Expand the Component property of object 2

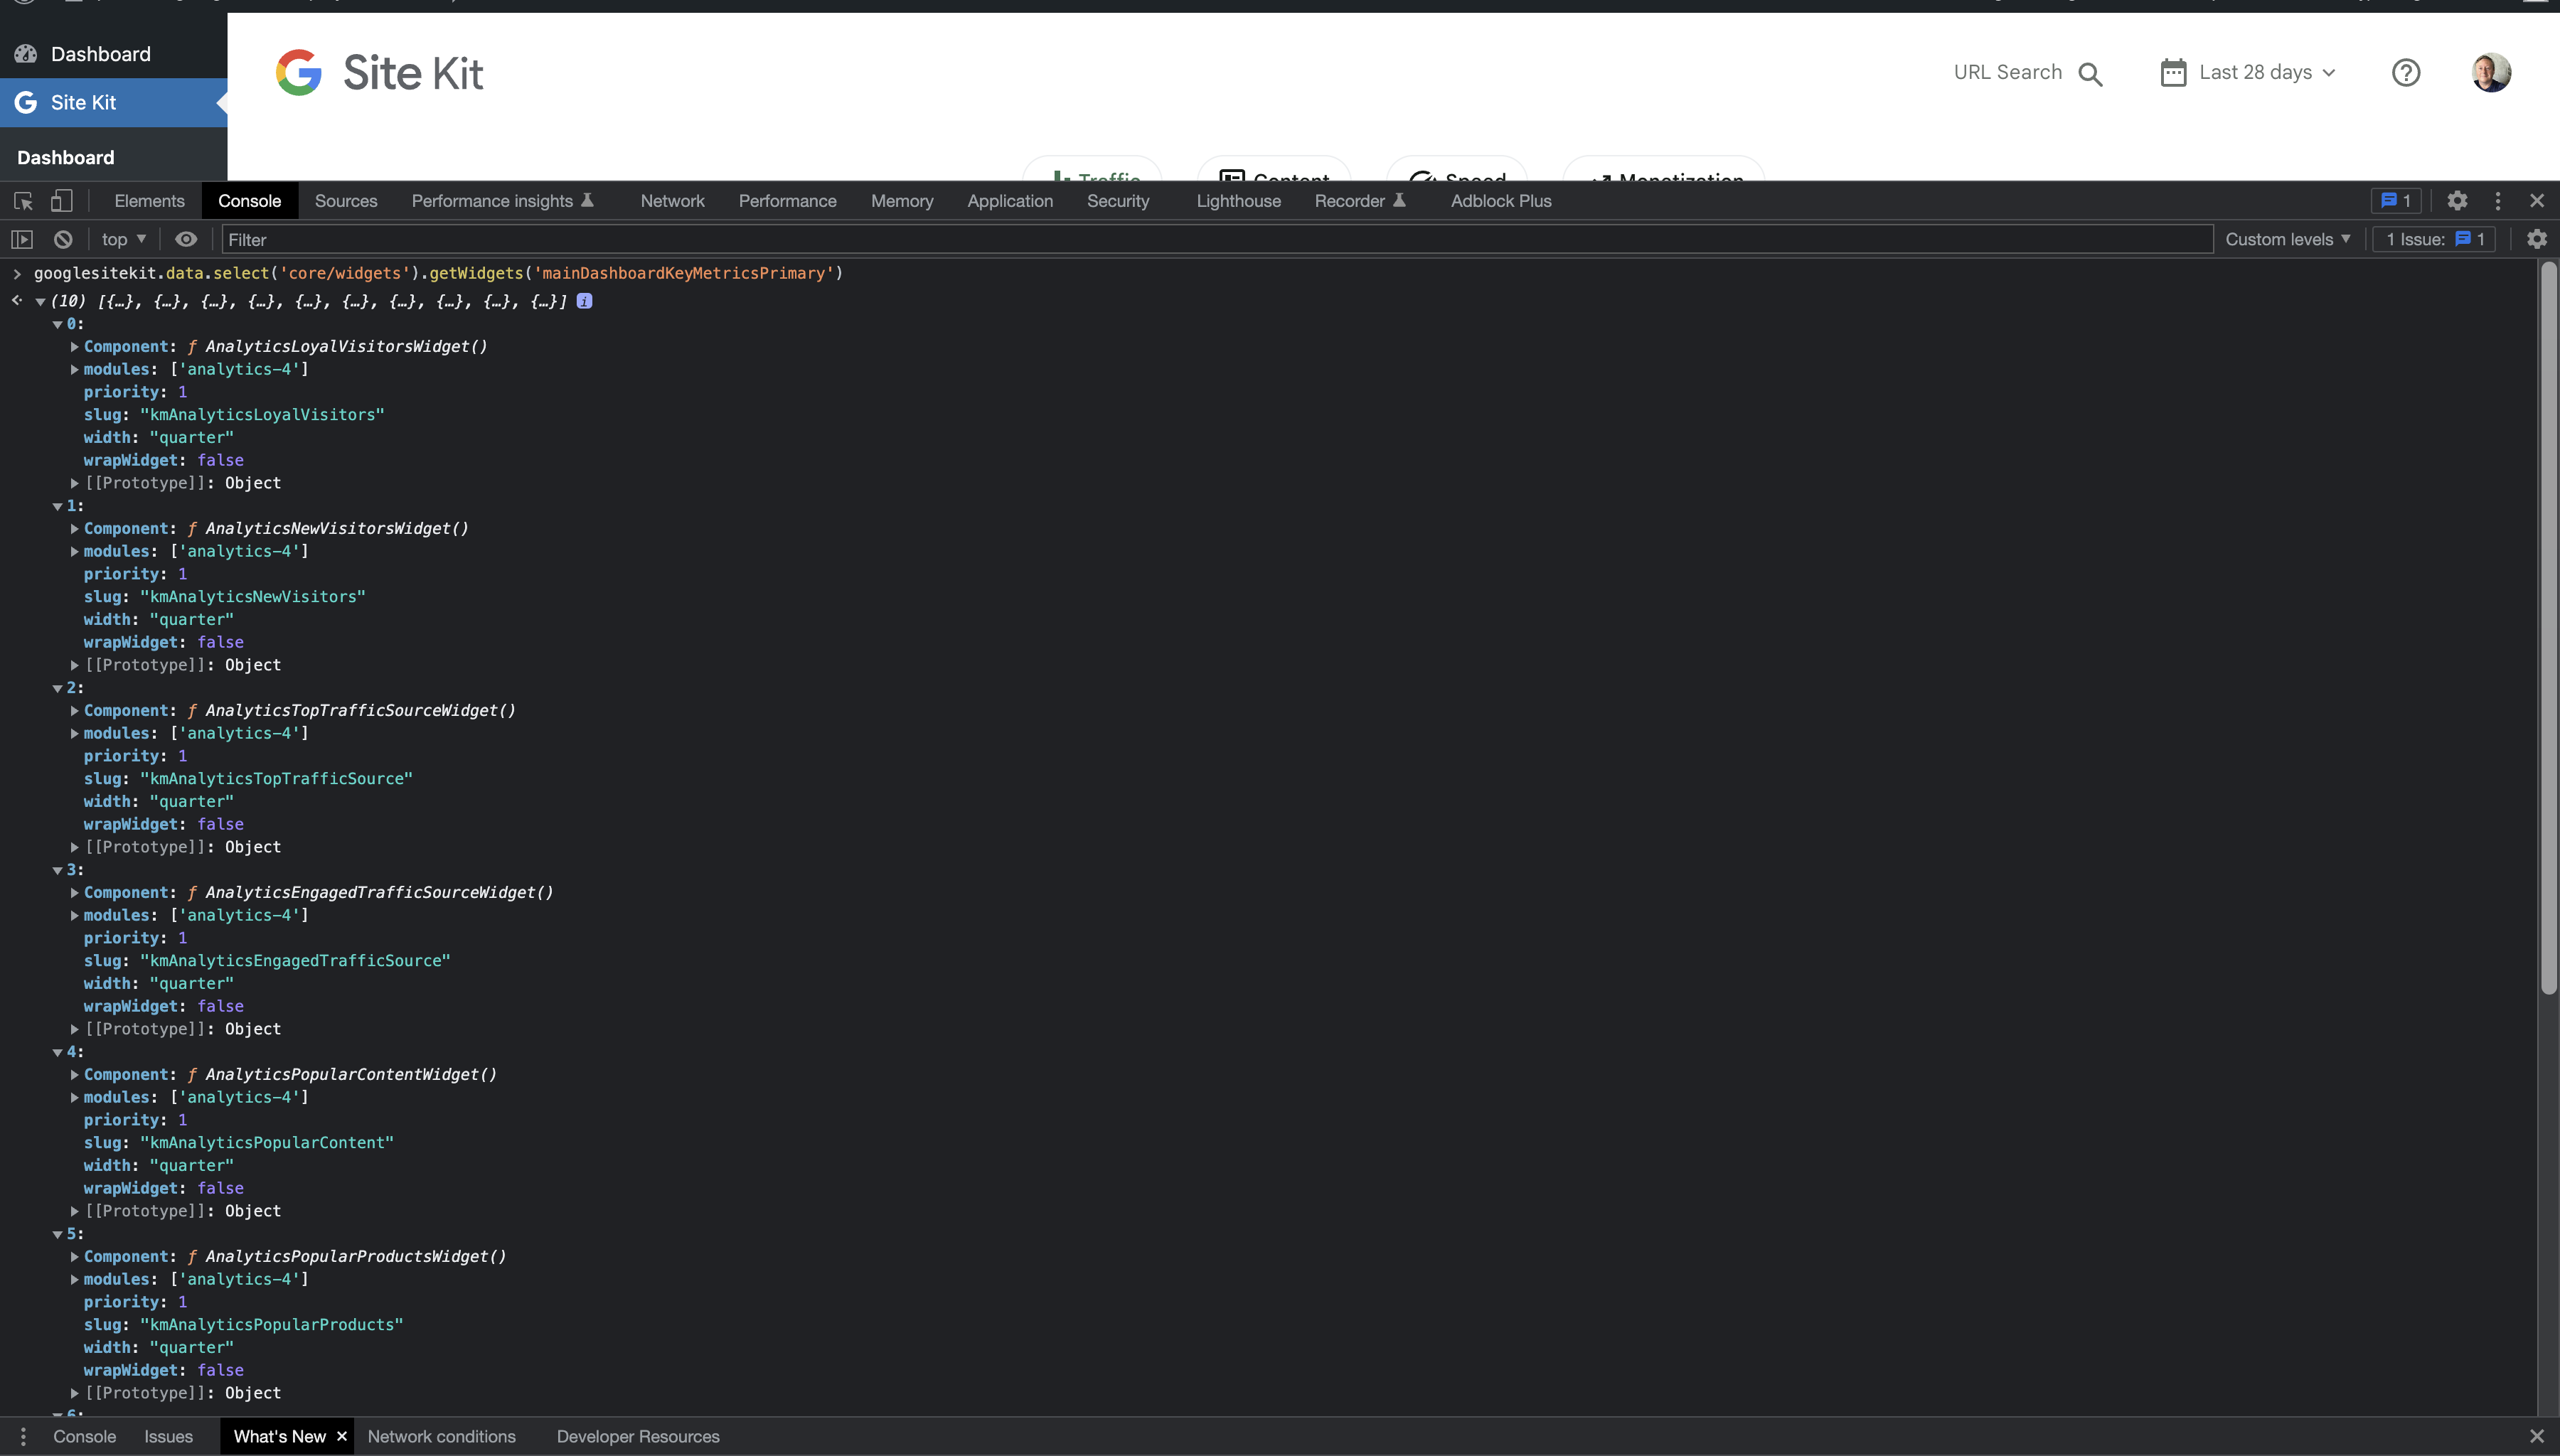click(74, 710)
